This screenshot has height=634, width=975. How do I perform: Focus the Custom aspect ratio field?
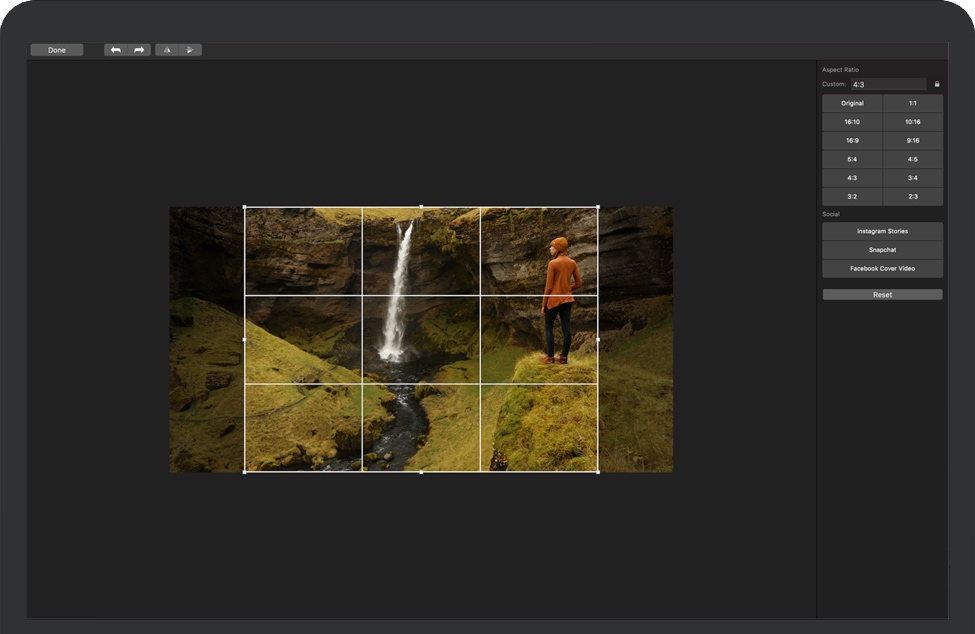(x=888, y=85)
